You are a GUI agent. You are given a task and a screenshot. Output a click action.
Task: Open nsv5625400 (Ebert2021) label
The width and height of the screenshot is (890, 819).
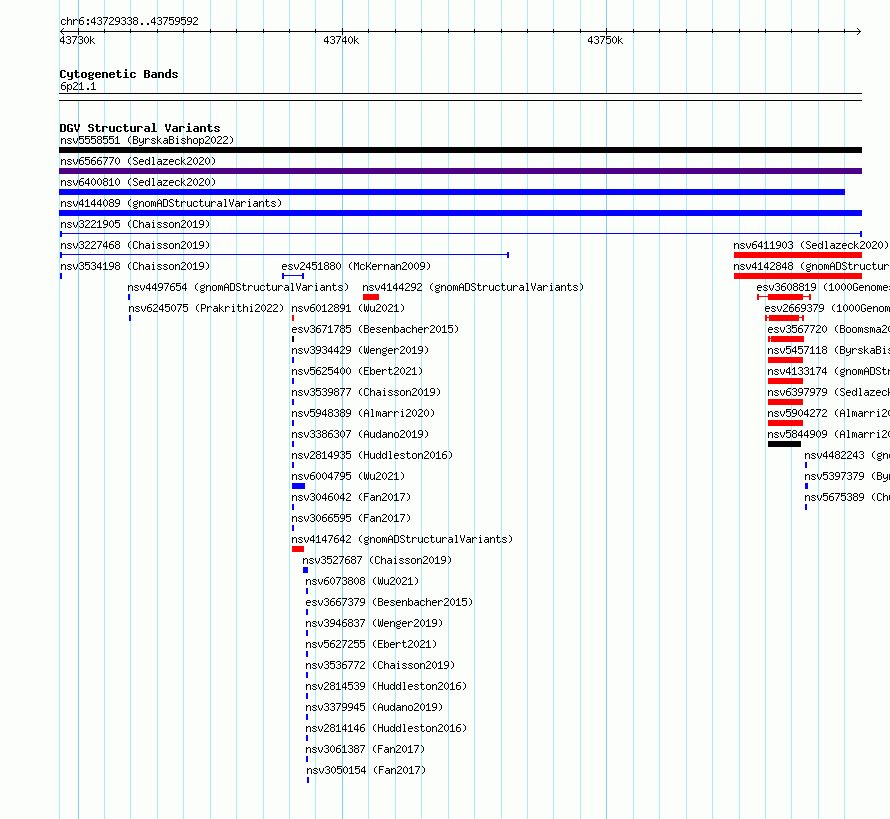click(x=357, y=371)
